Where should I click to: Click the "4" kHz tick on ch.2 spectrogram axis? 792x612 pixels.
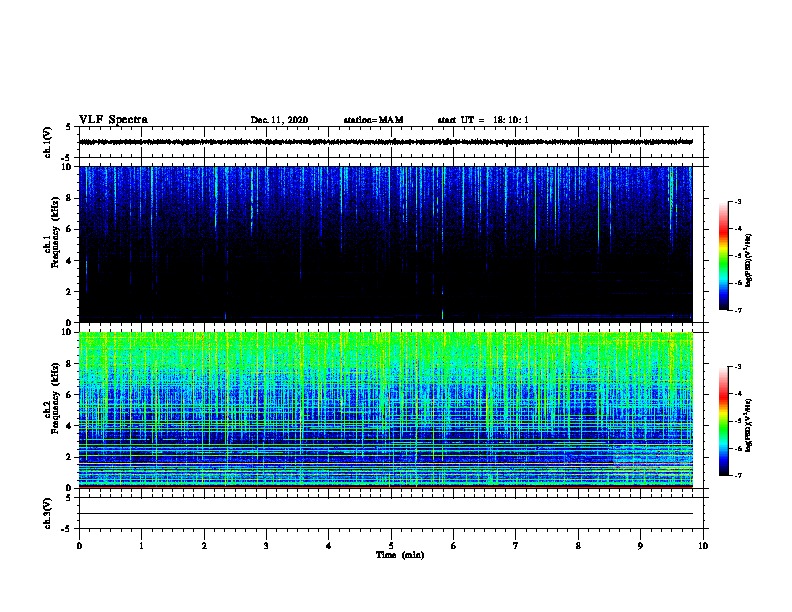(70, 426)
